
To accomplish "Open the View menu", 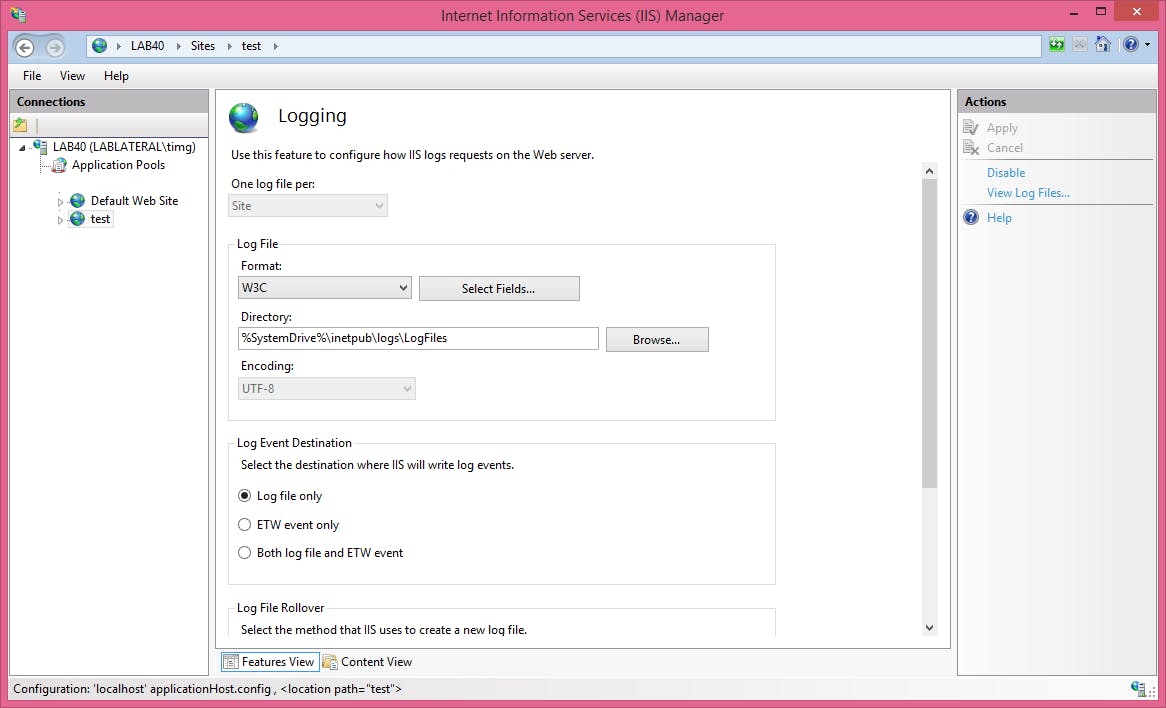I will coord(72,76).
